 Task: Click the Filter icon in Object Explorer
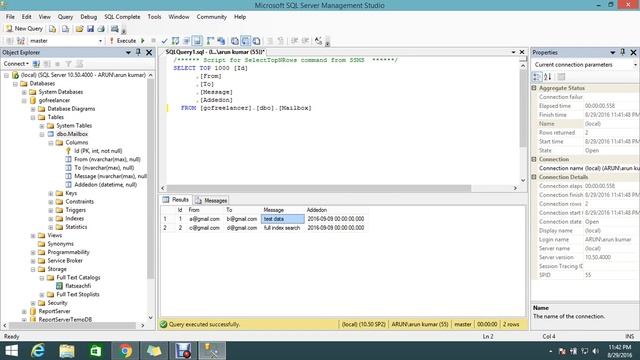(68, 64)
